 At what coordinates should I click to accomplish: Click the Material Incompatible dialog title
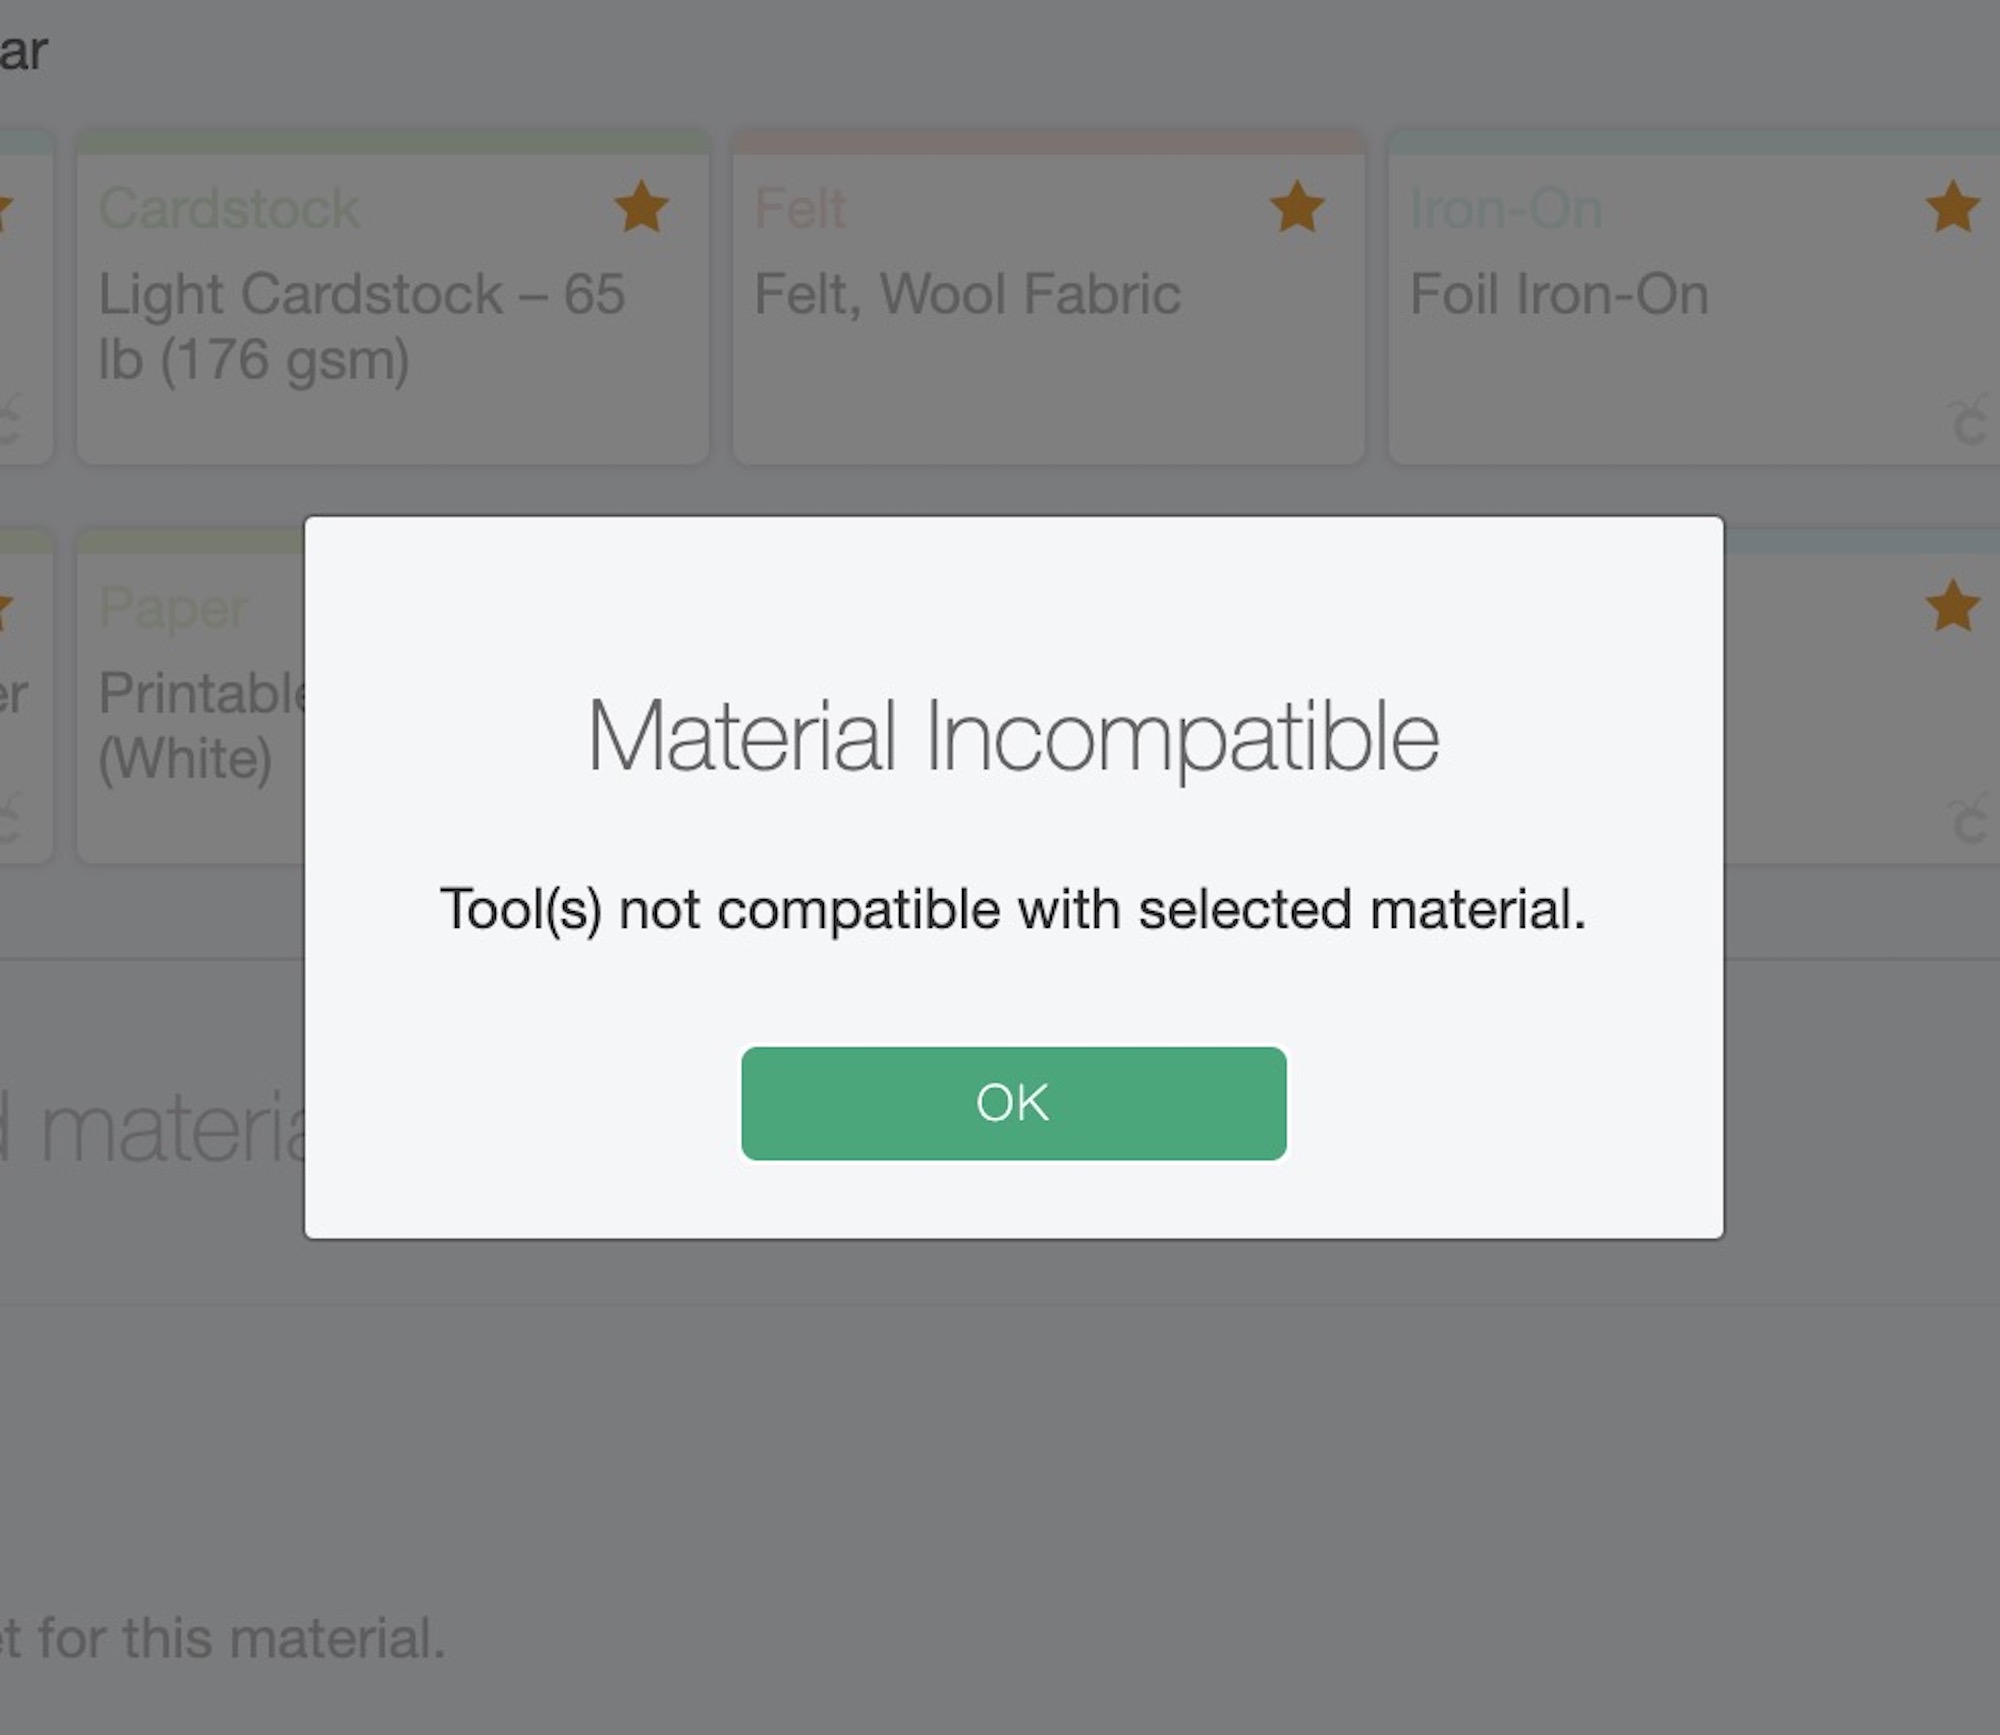coord(1013,737)
